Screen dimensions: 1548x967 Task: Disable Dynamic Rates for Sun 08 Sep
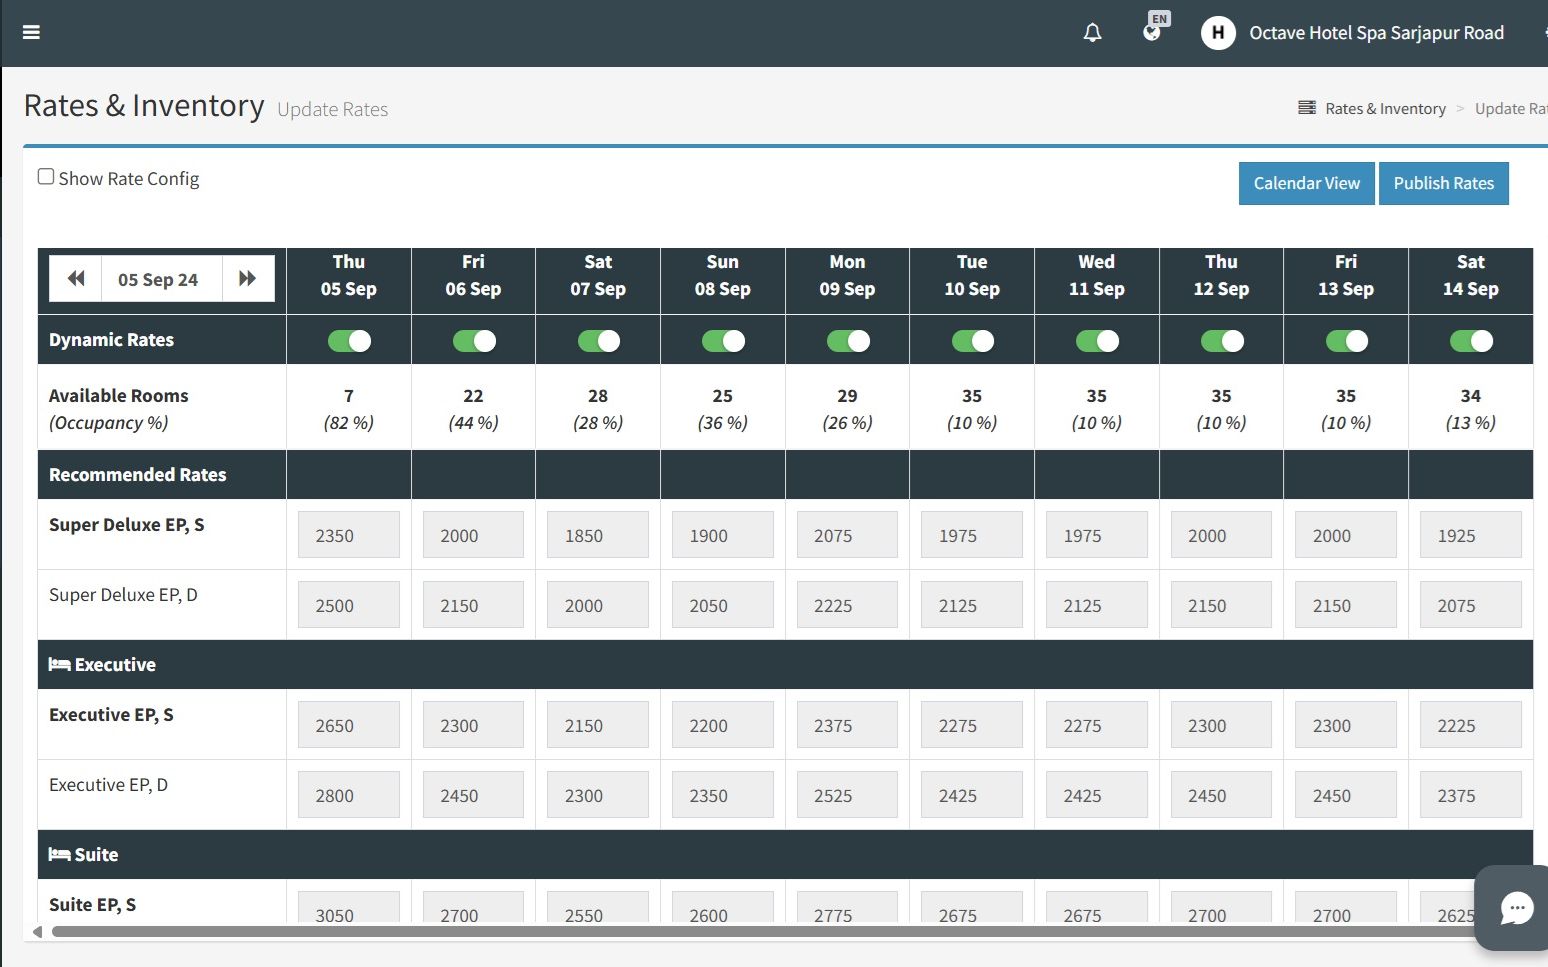pyautogui.click(x=723, y=341)
